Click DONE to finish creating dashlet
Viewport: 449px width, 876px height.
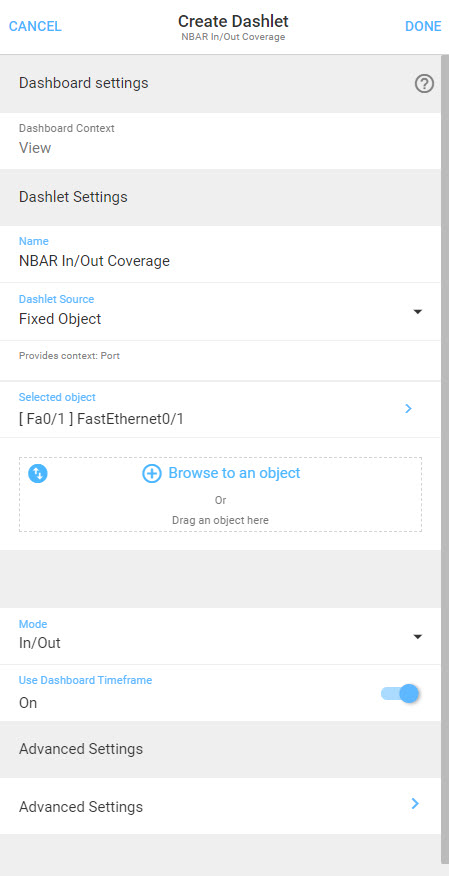[423, 26]
